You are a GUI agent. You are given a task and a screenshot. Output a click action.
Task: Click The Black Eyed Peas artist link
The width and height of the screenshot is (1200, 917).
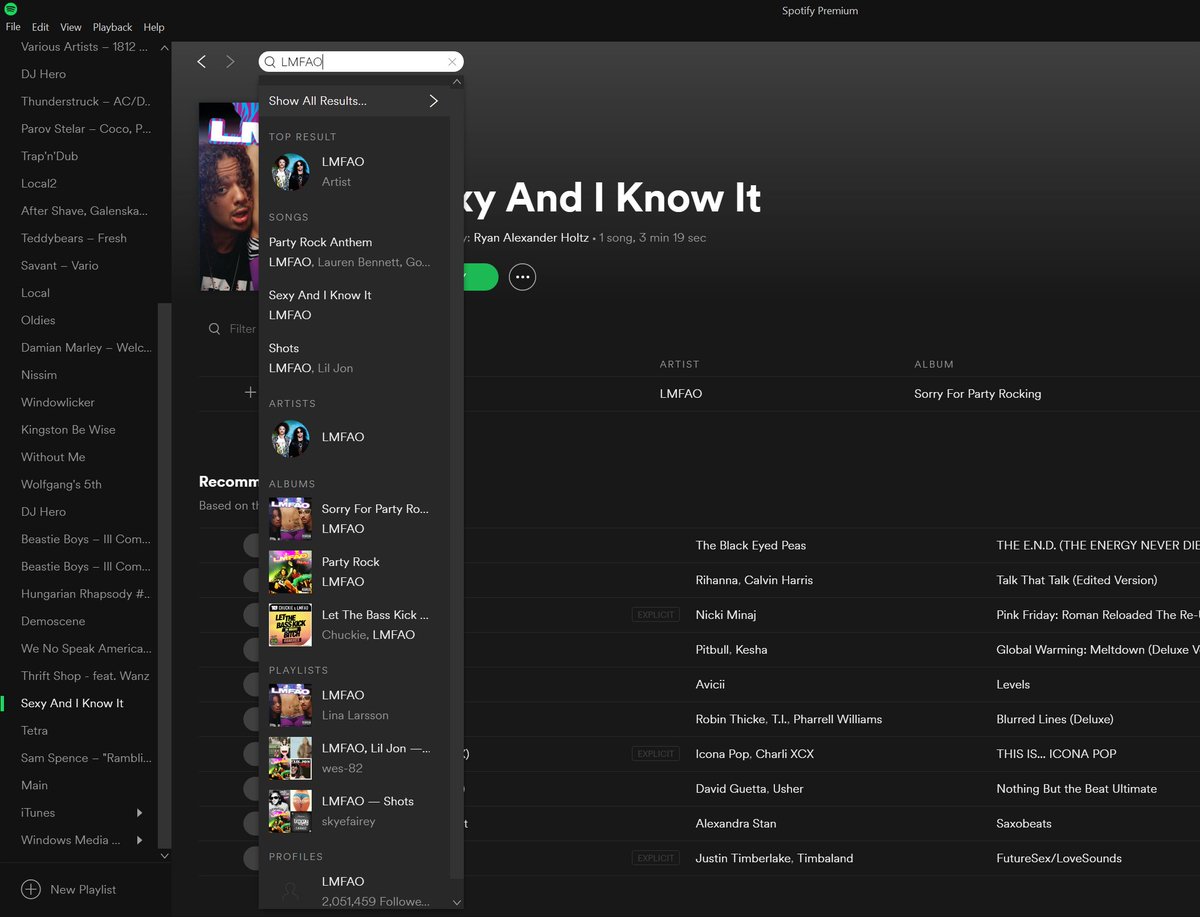(751, 545)
